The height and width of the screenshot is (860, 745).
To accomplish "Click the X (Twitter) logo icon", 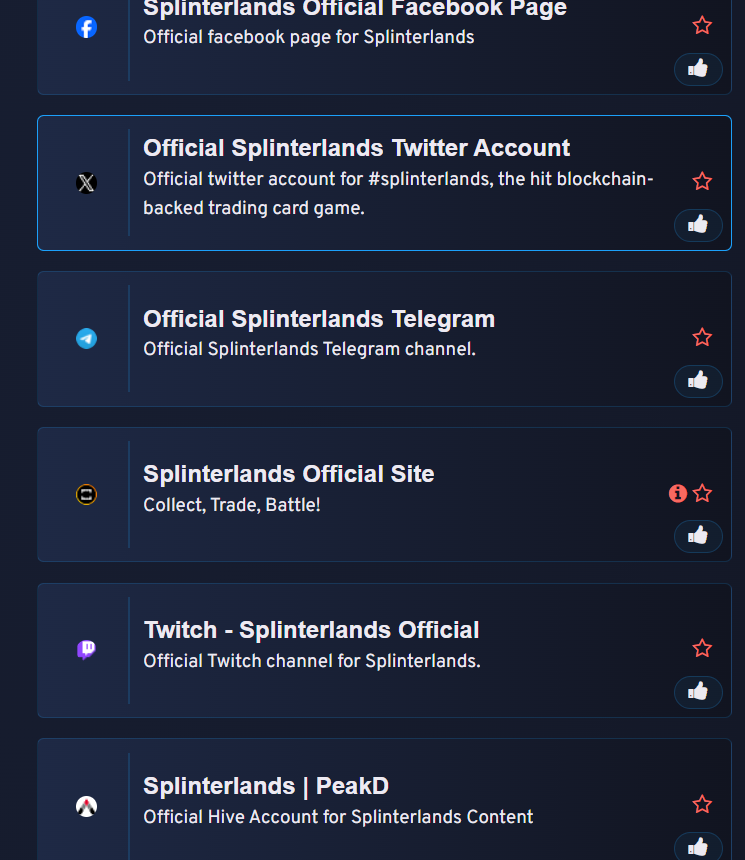I will (x=86, y=183).
